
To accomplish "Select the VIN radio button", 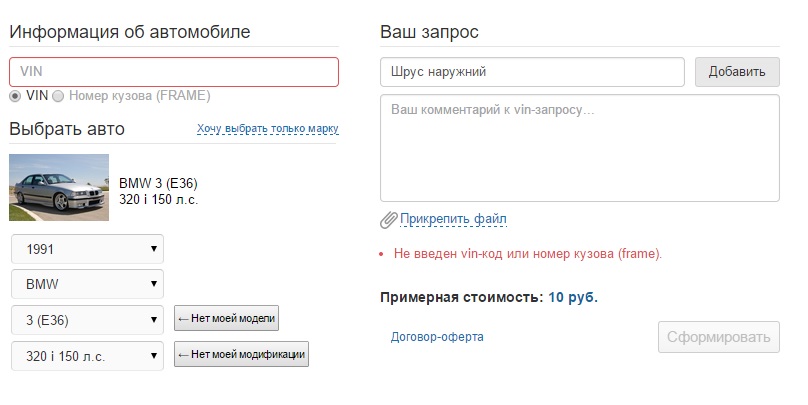I will [x=15, y=96].
